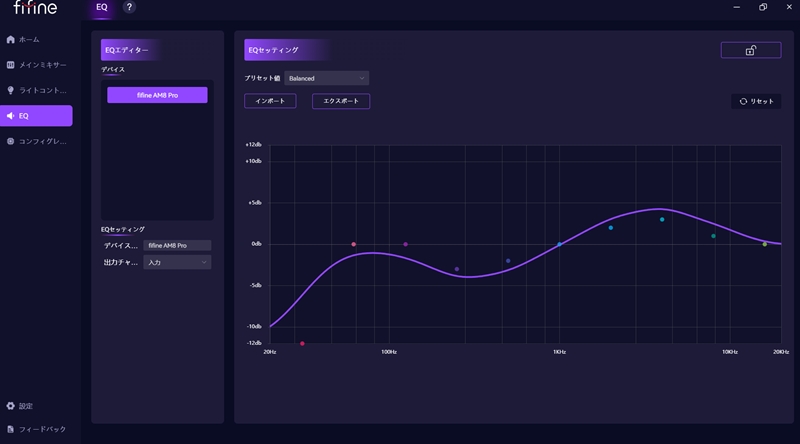This screenshot has width=800, height=444.
Task: Click the インポート import button
Action: [270, 101]
